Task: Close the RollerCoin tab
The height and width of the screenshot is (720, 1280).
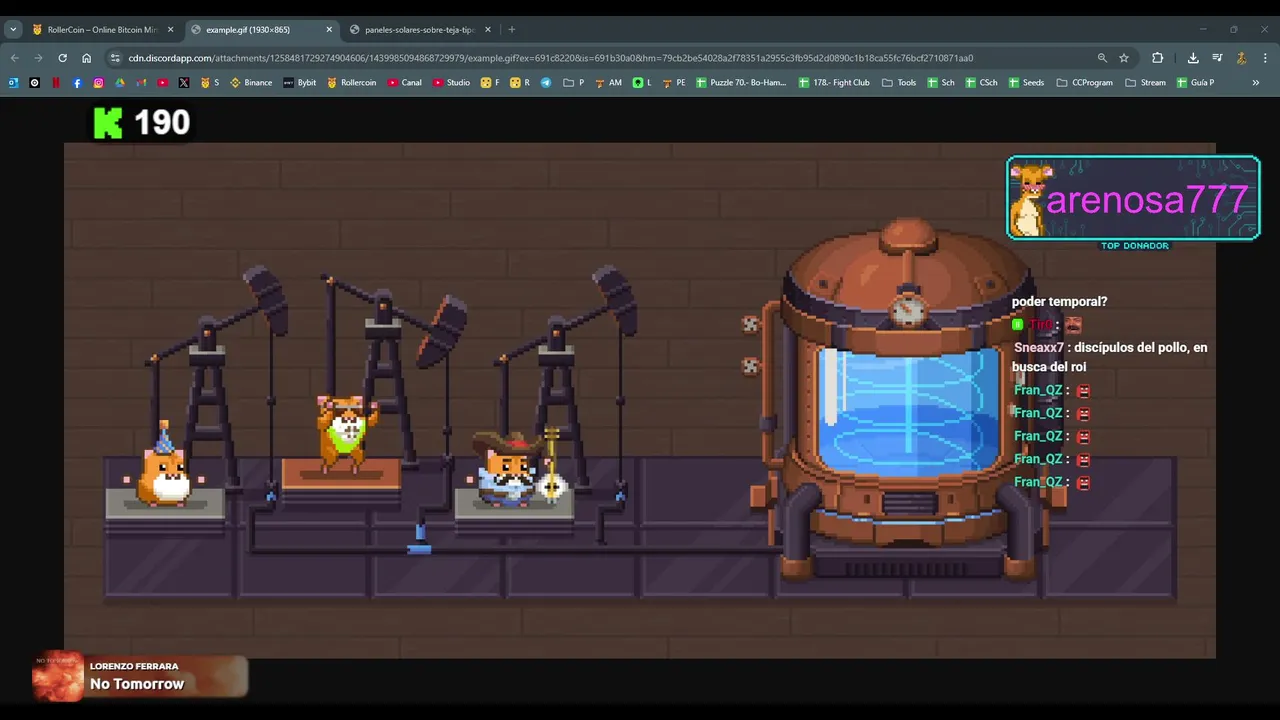Action: coord(171,30)
